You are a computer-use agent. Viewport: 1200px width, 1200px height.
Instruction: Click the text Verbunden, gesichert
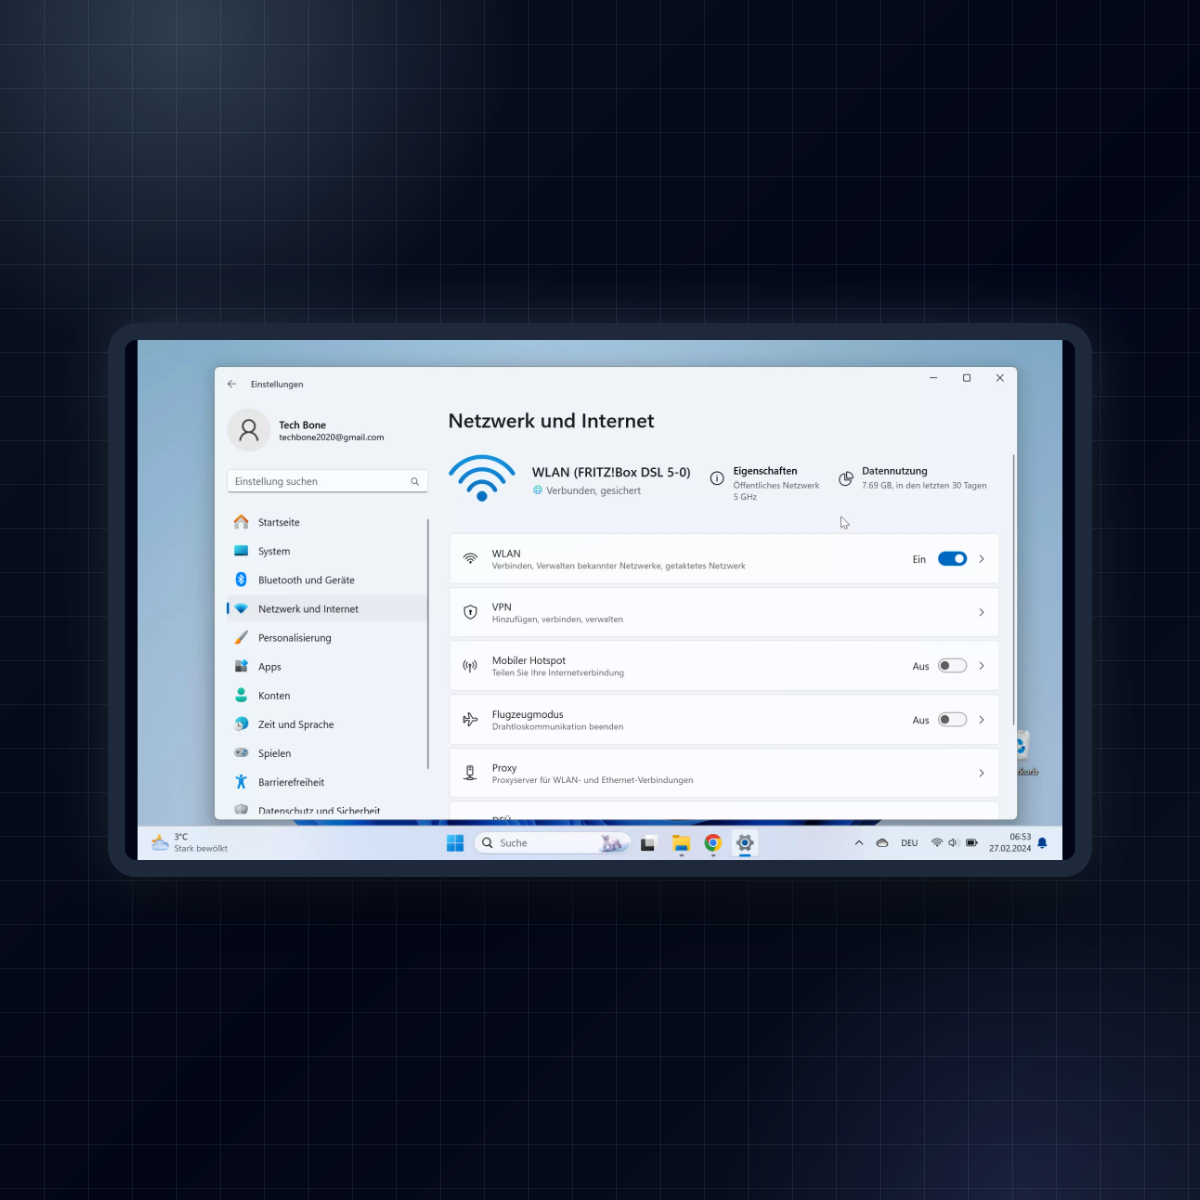(594, 491)
